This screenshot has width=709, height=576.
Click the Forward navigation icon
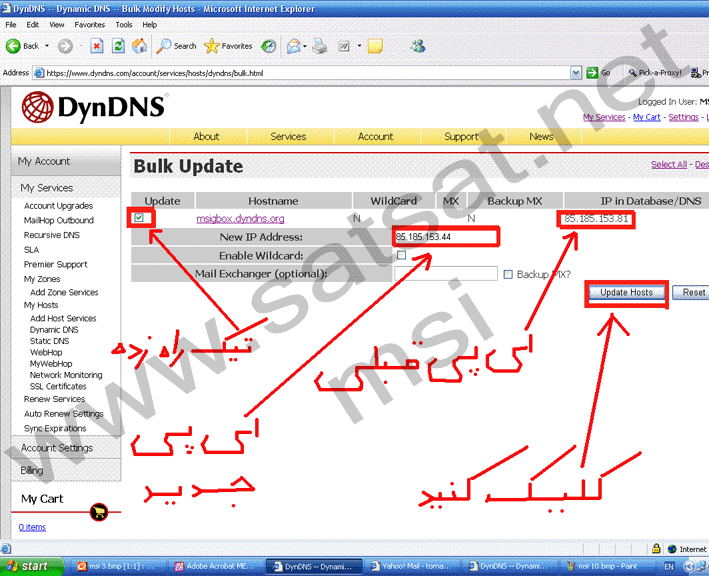click(x=66, y=46)
